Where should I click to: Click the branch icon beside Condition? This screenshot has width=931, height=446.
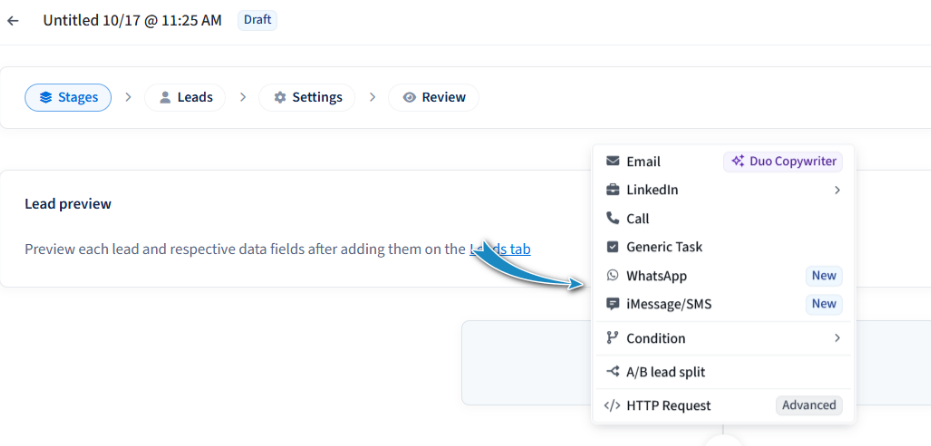[612, 338]
